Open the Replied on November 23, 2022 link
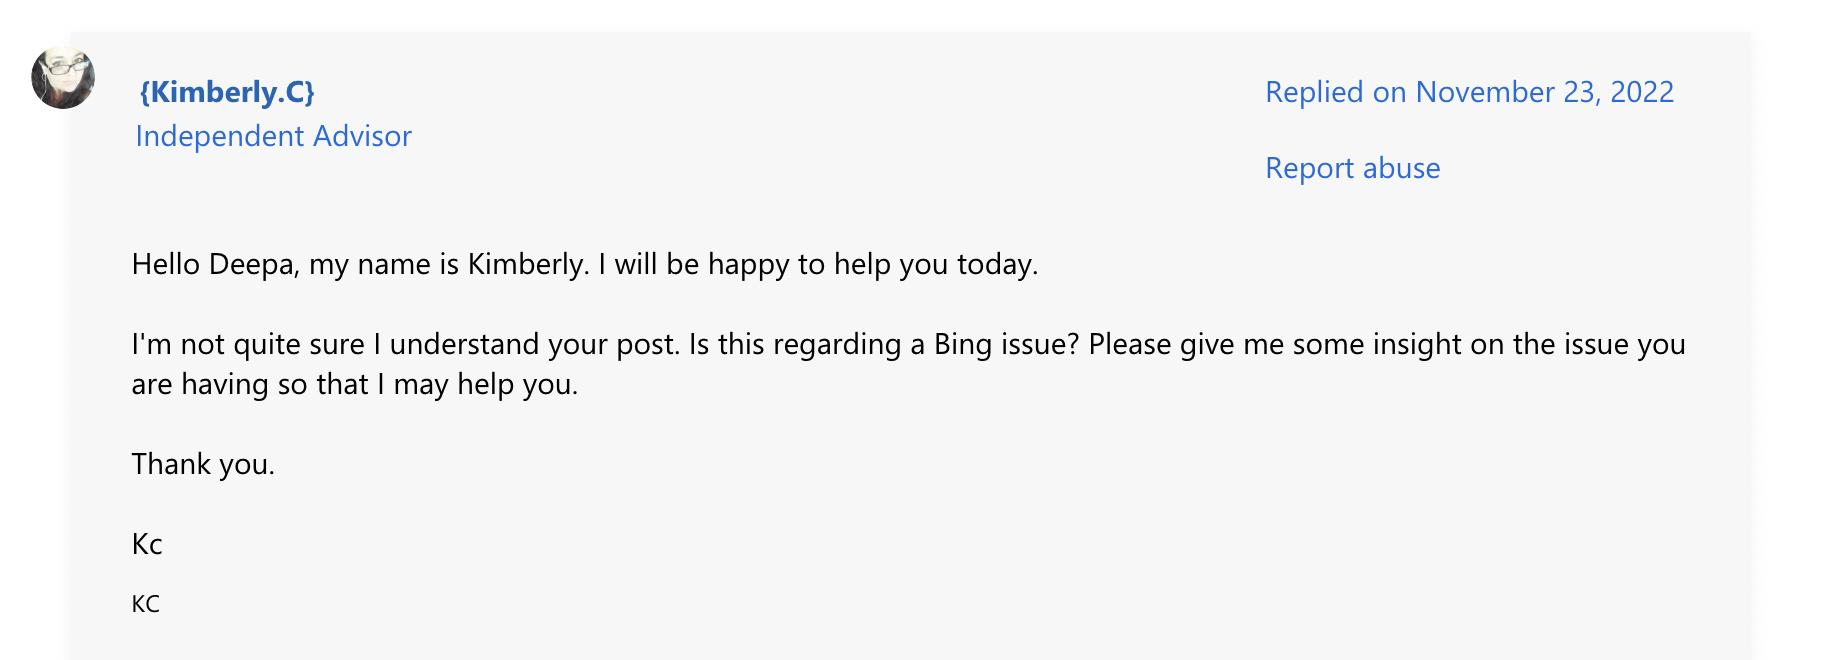 pos(1469,92)
